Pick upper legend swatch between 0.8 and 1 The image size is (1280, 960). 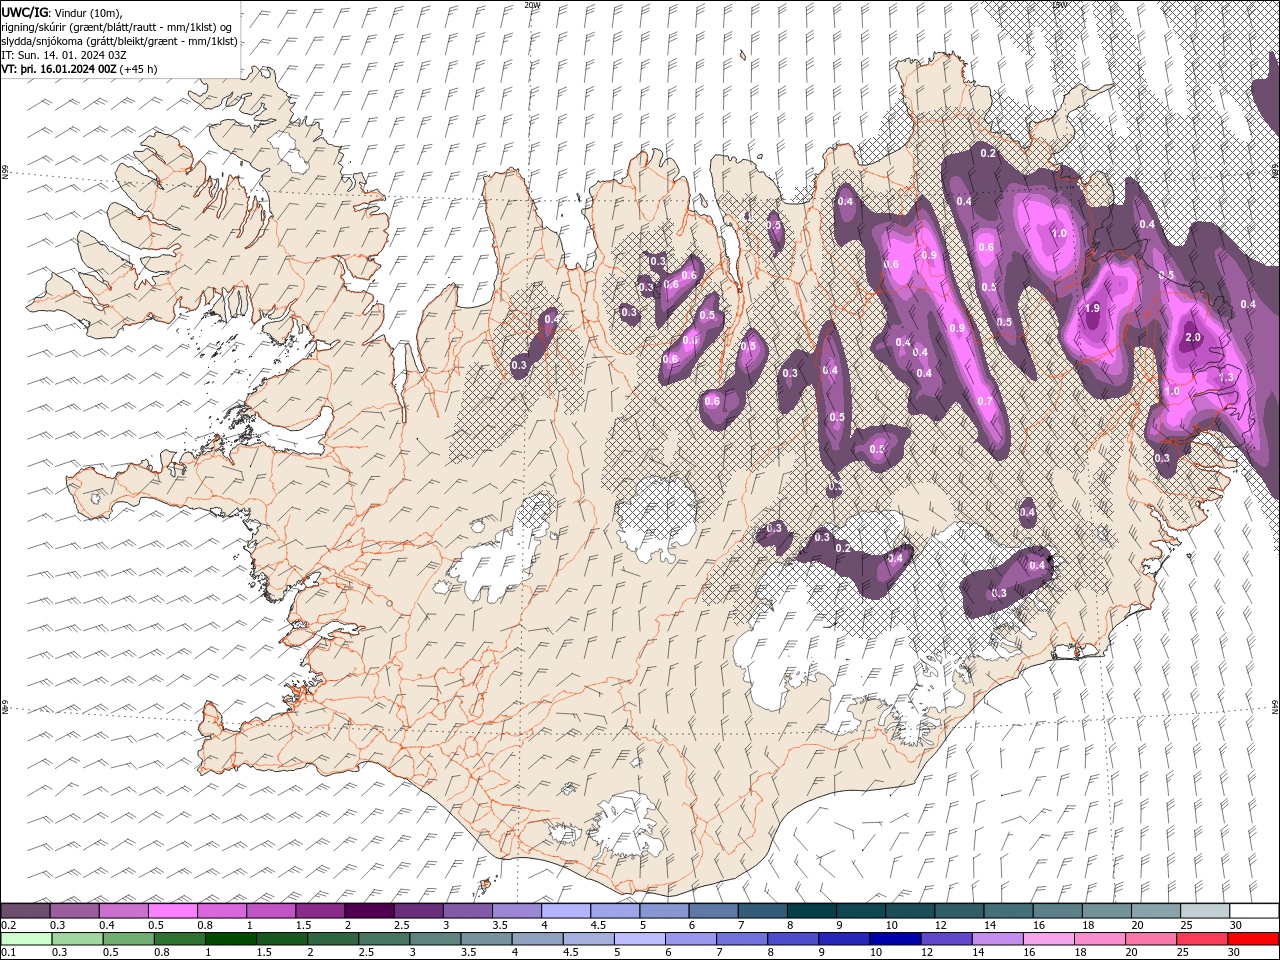coord(221,911)
